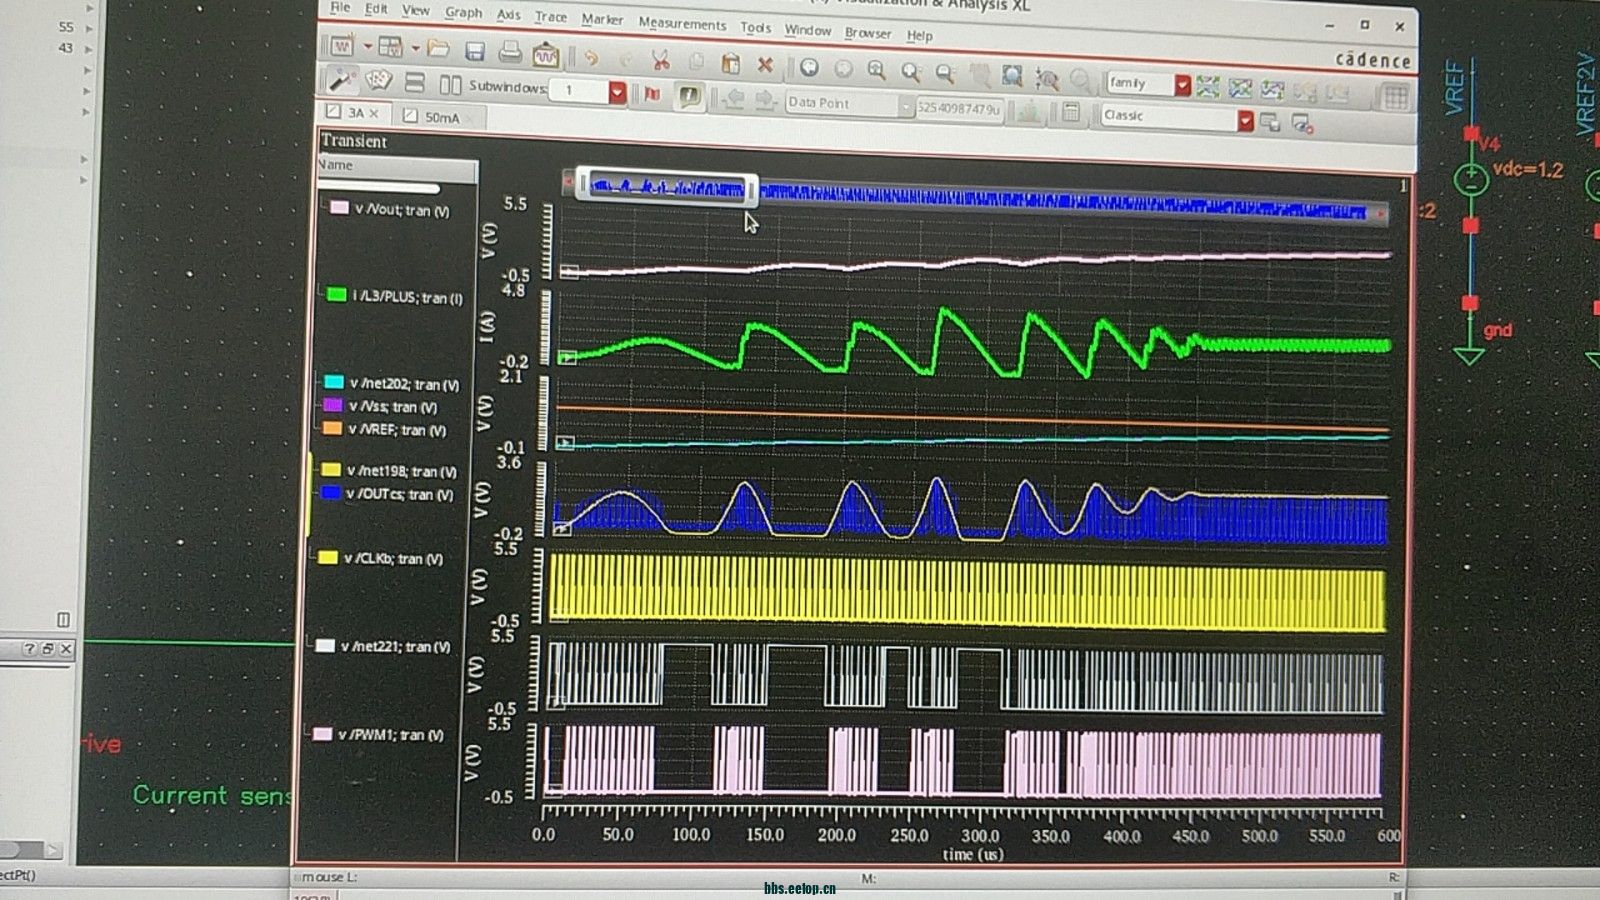Open the Measurements menu
Image resolution: width=1600 pixels, height=900 pixels.
click(x=682, y=23)
